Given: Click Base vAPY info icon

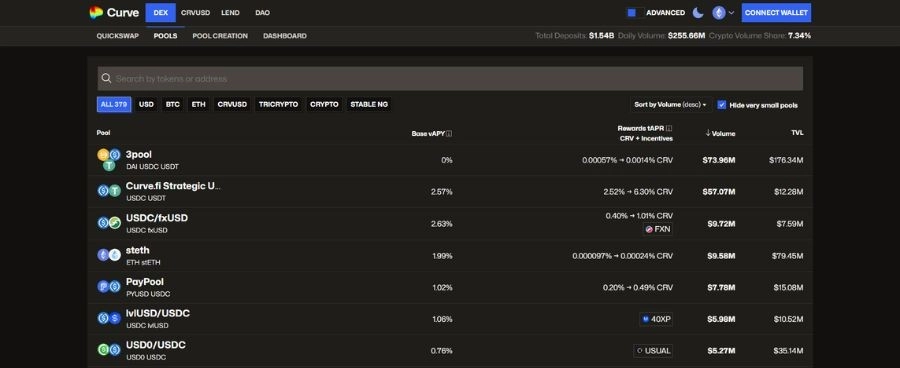Looking at the screenshot, I should (x=449, y=134).
